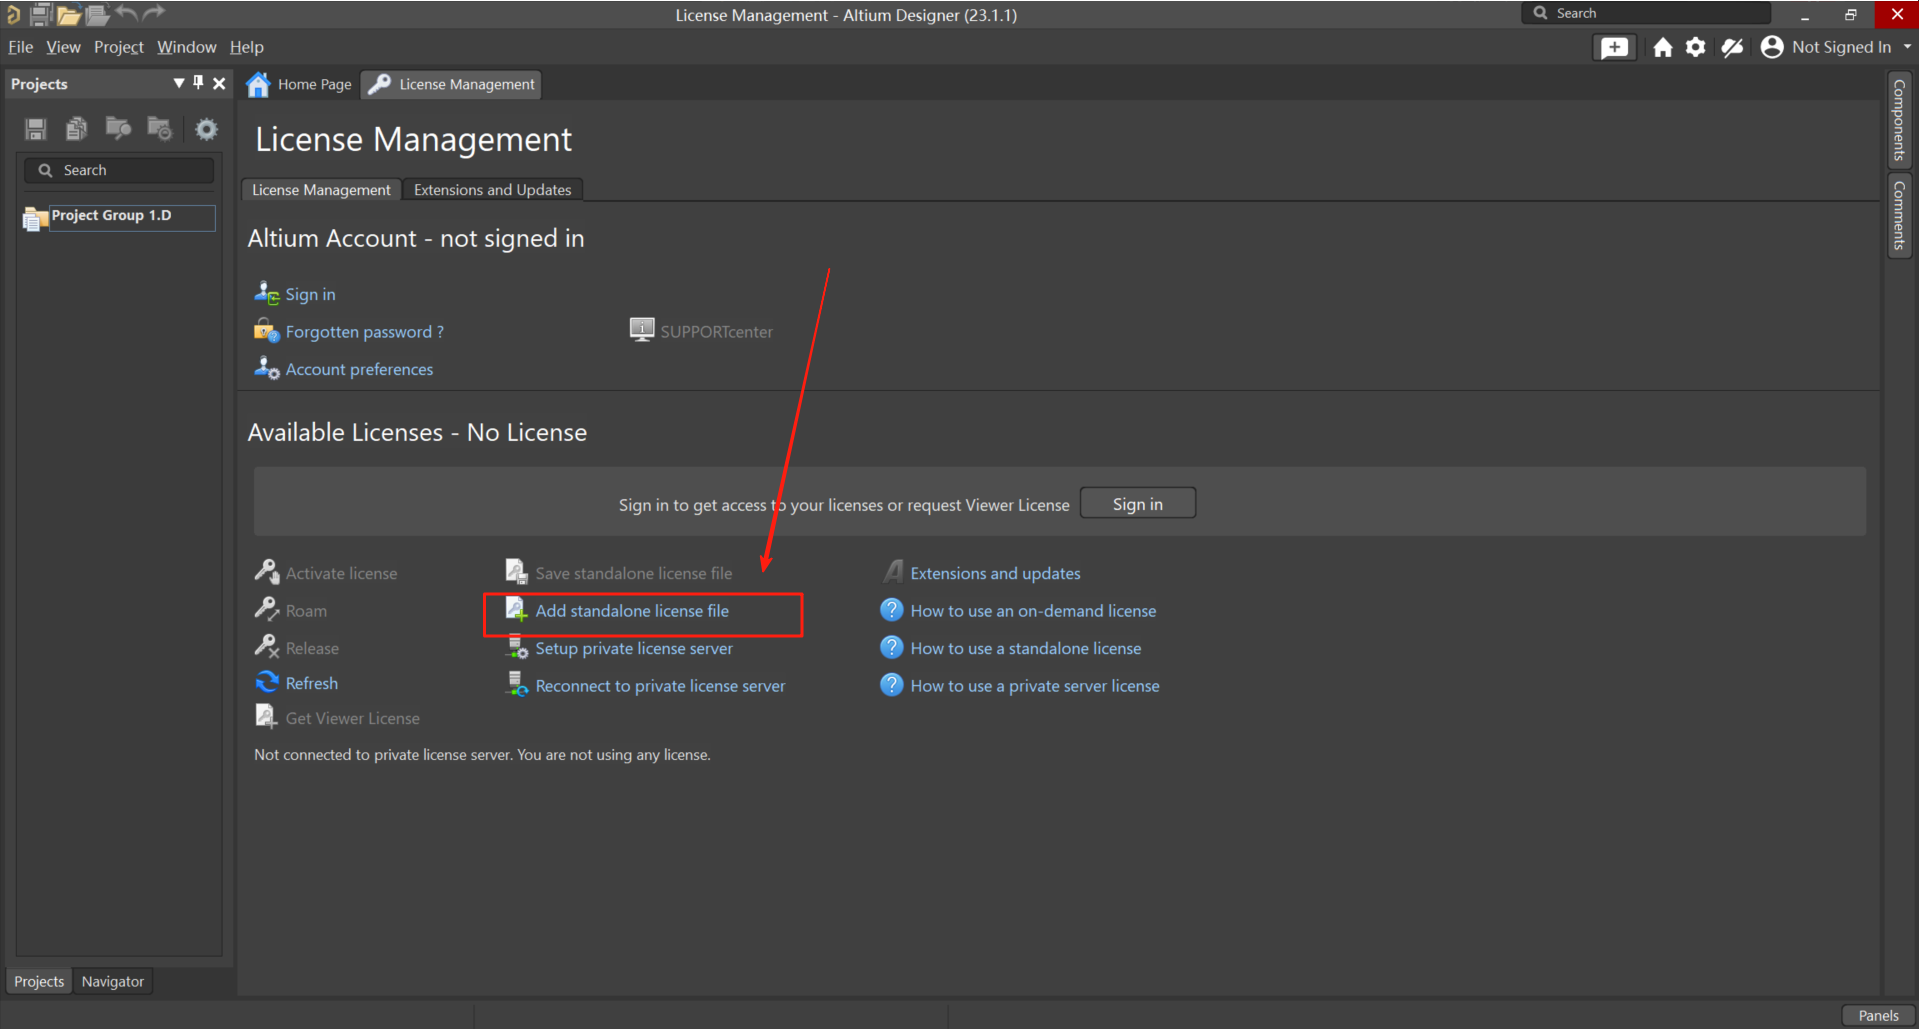Select the License Management document tab
This screenshot has height=1029, width=1919.
point(451,84)
